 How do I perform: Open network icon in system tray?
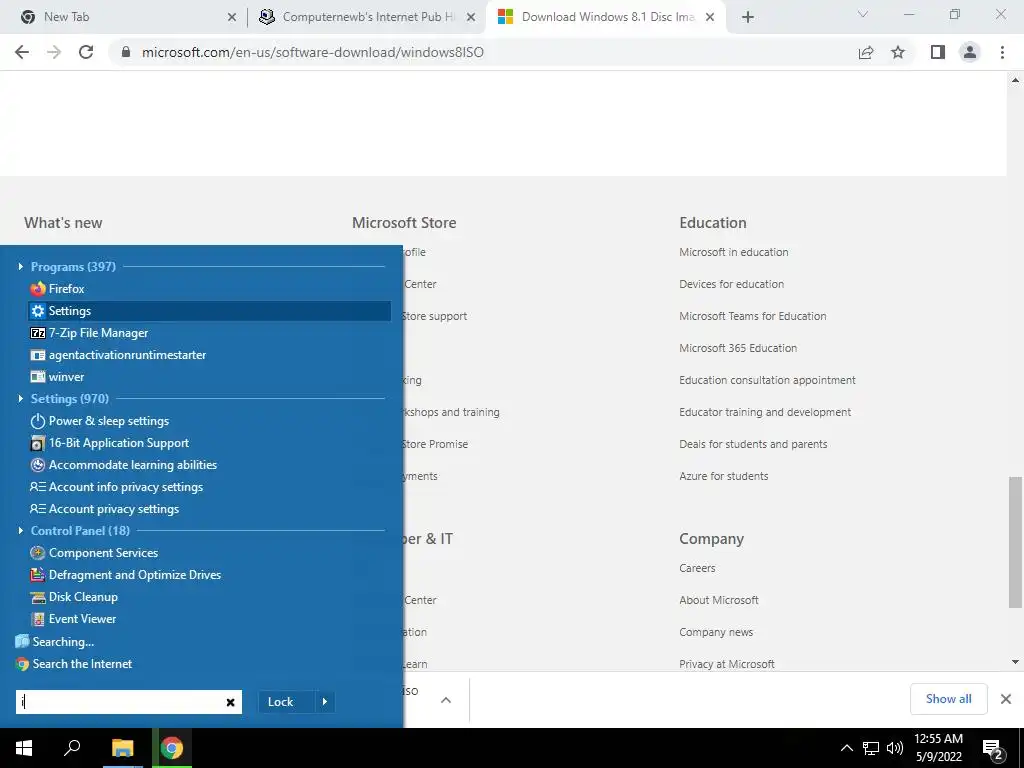tap(871, 748)
